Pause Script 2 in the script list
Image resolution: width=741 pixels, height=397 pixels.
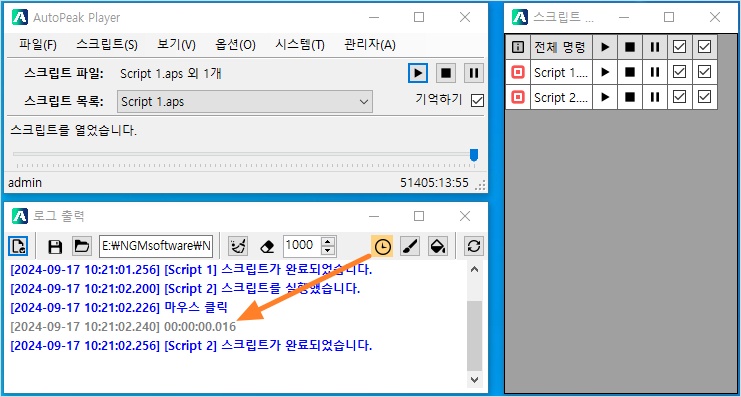(655, 97)
